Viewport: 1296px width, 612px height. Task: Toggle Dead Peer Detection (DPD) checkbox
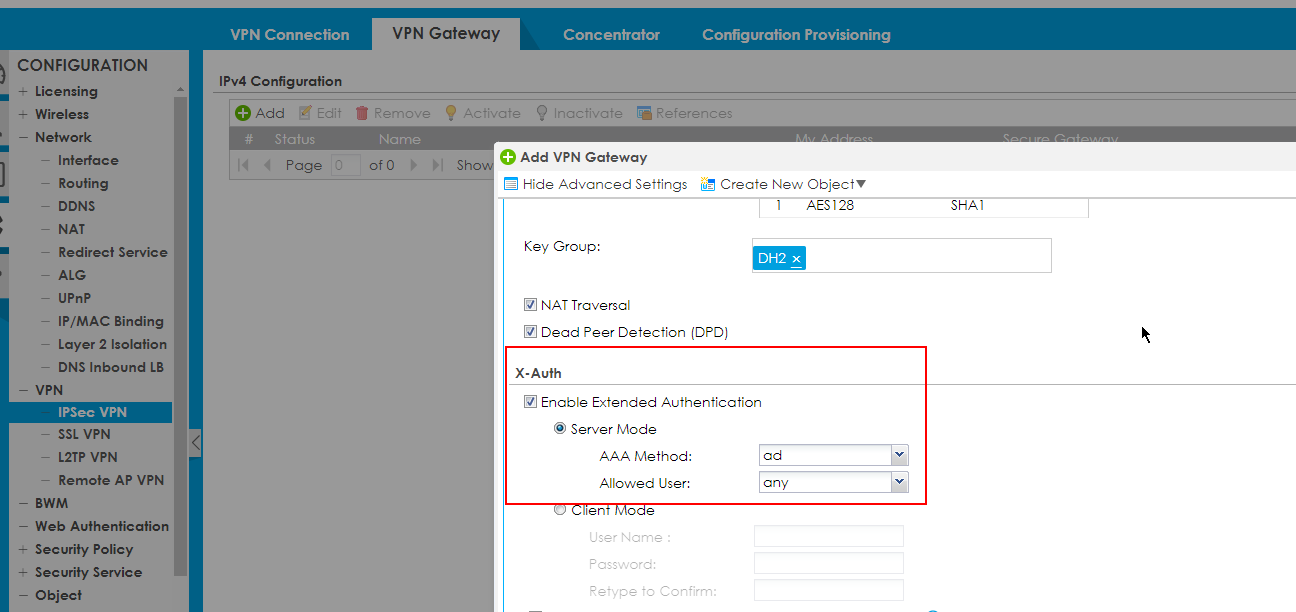tap(531, 332)
